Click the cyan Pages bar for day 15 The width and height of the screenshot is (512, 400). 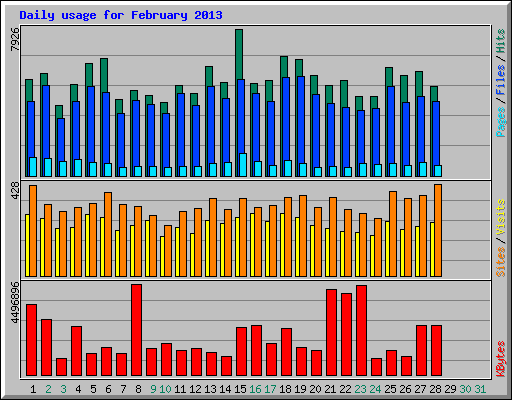(243, 165)
